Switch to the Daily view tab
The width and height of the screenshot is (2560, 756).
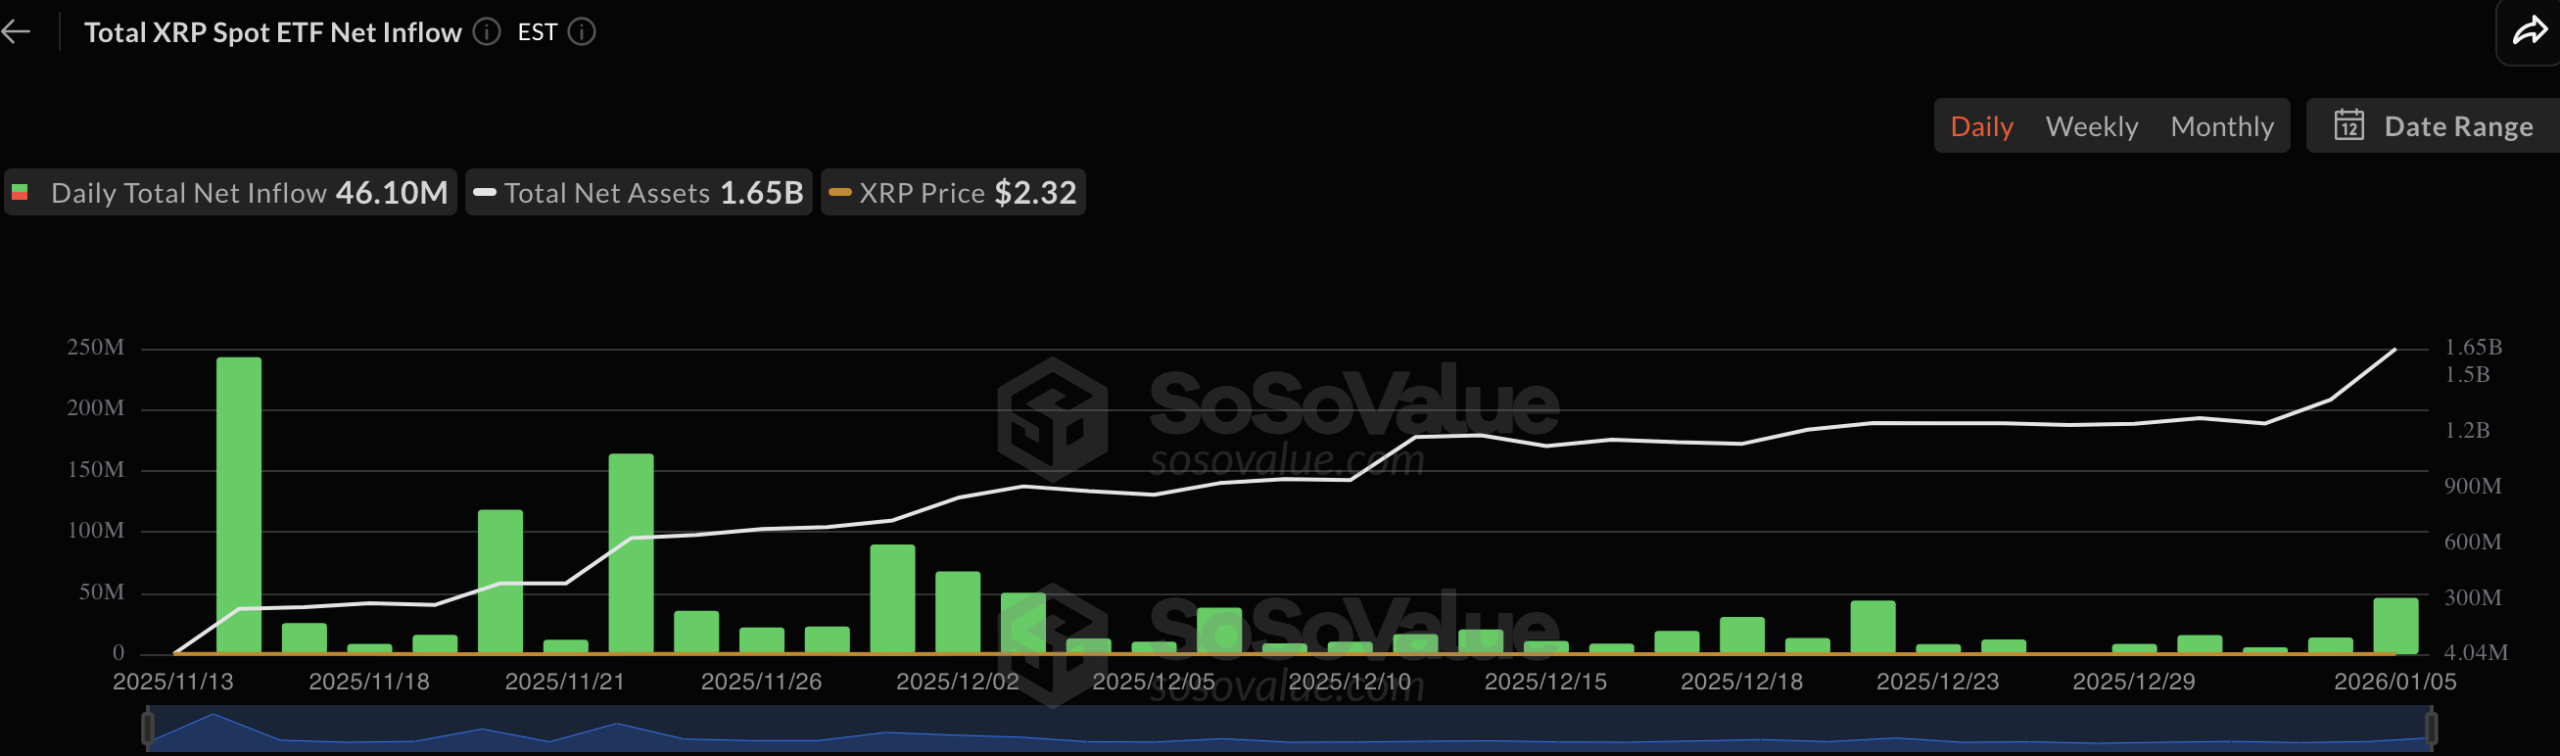pyautogui.click(x=1981, y=126)
